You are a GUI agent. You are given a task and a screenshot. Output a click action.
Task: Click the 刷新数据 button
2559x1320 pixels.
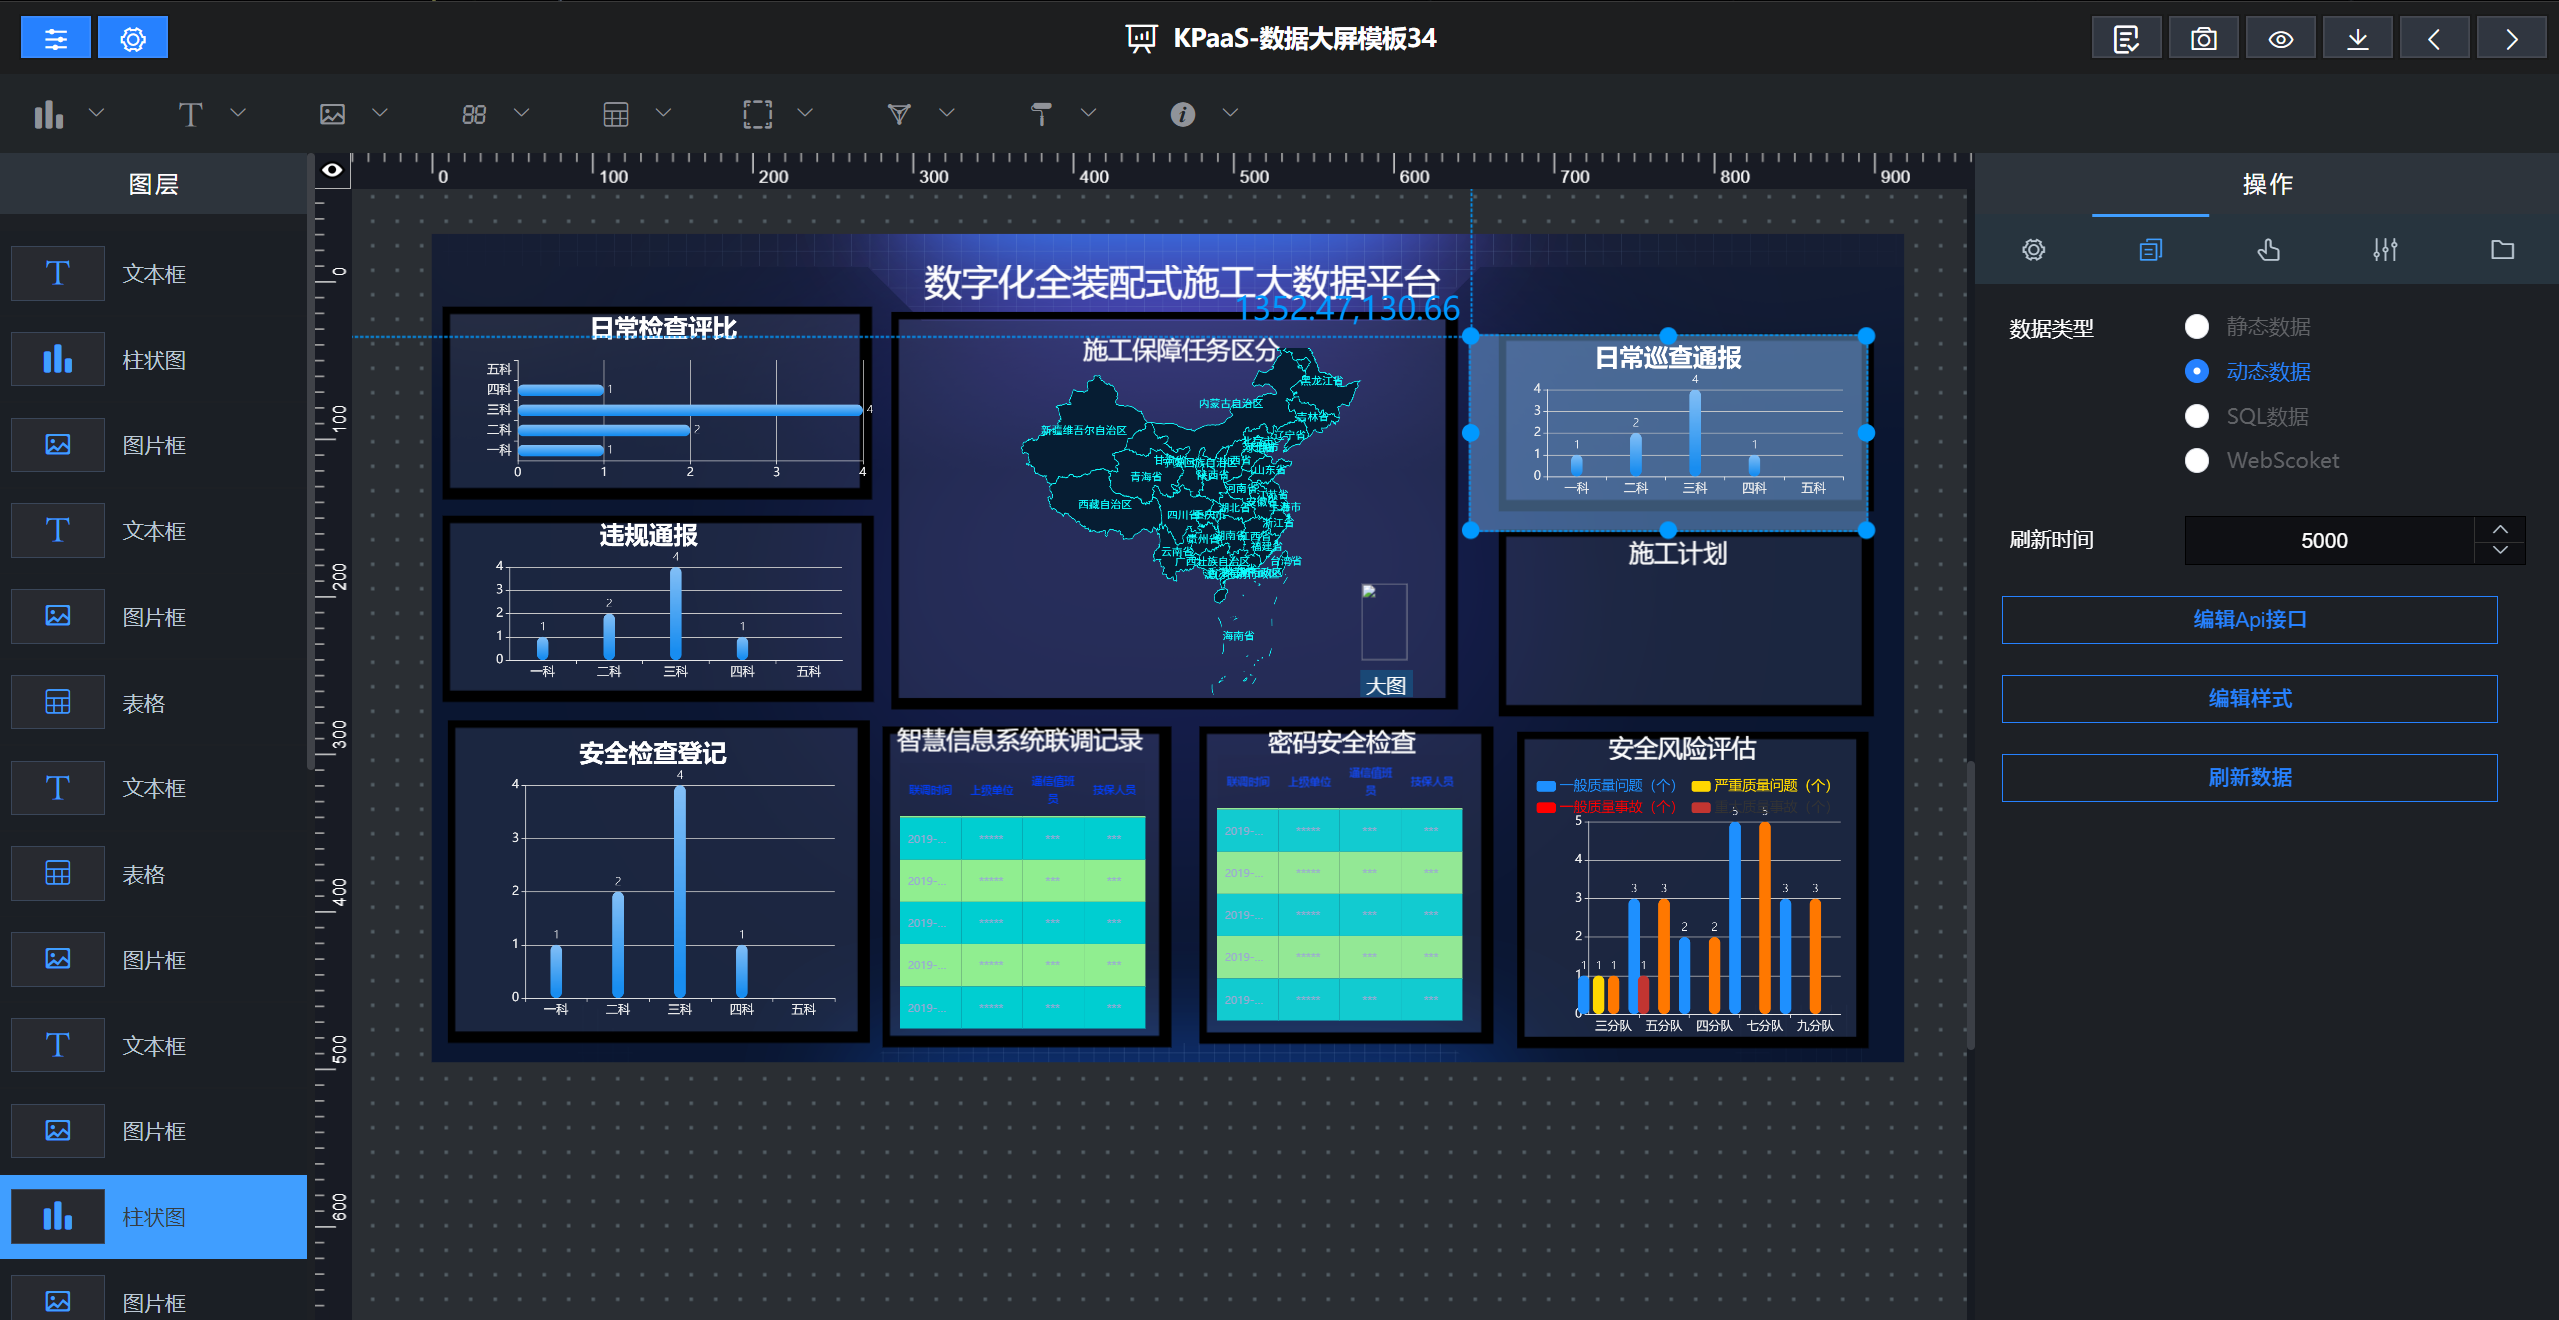[2249, 778]
